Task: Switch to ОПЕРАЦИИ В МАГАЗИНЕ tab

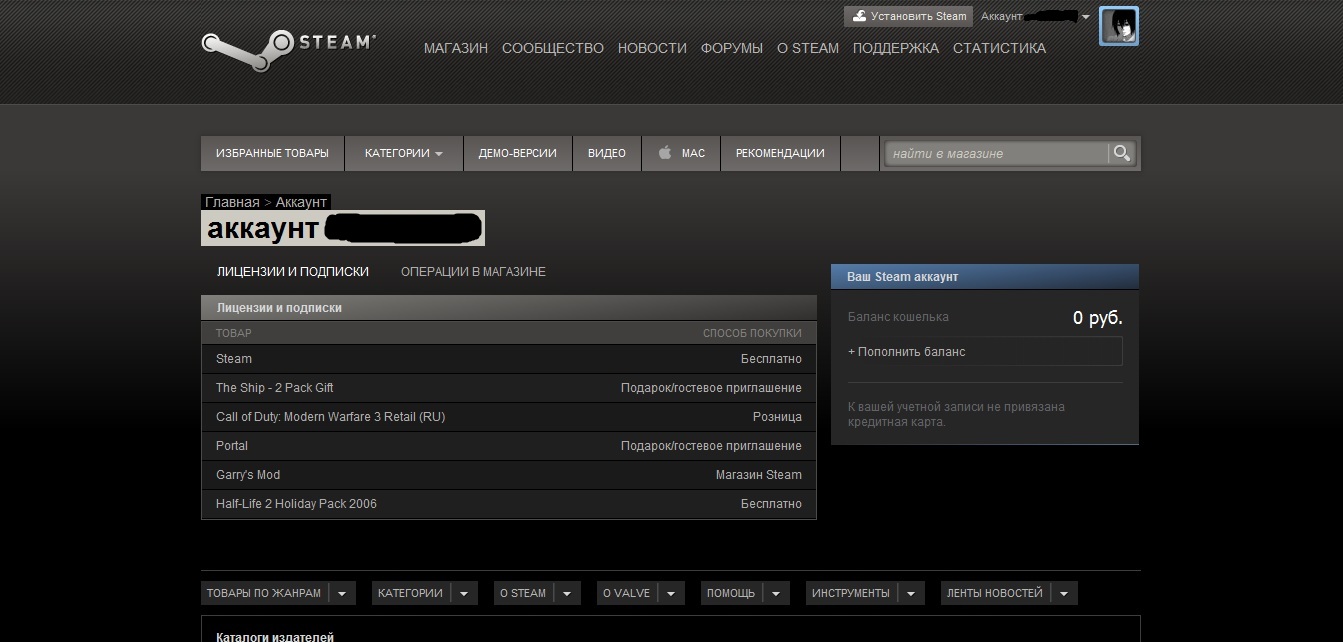Action: [x=473, y=271]
